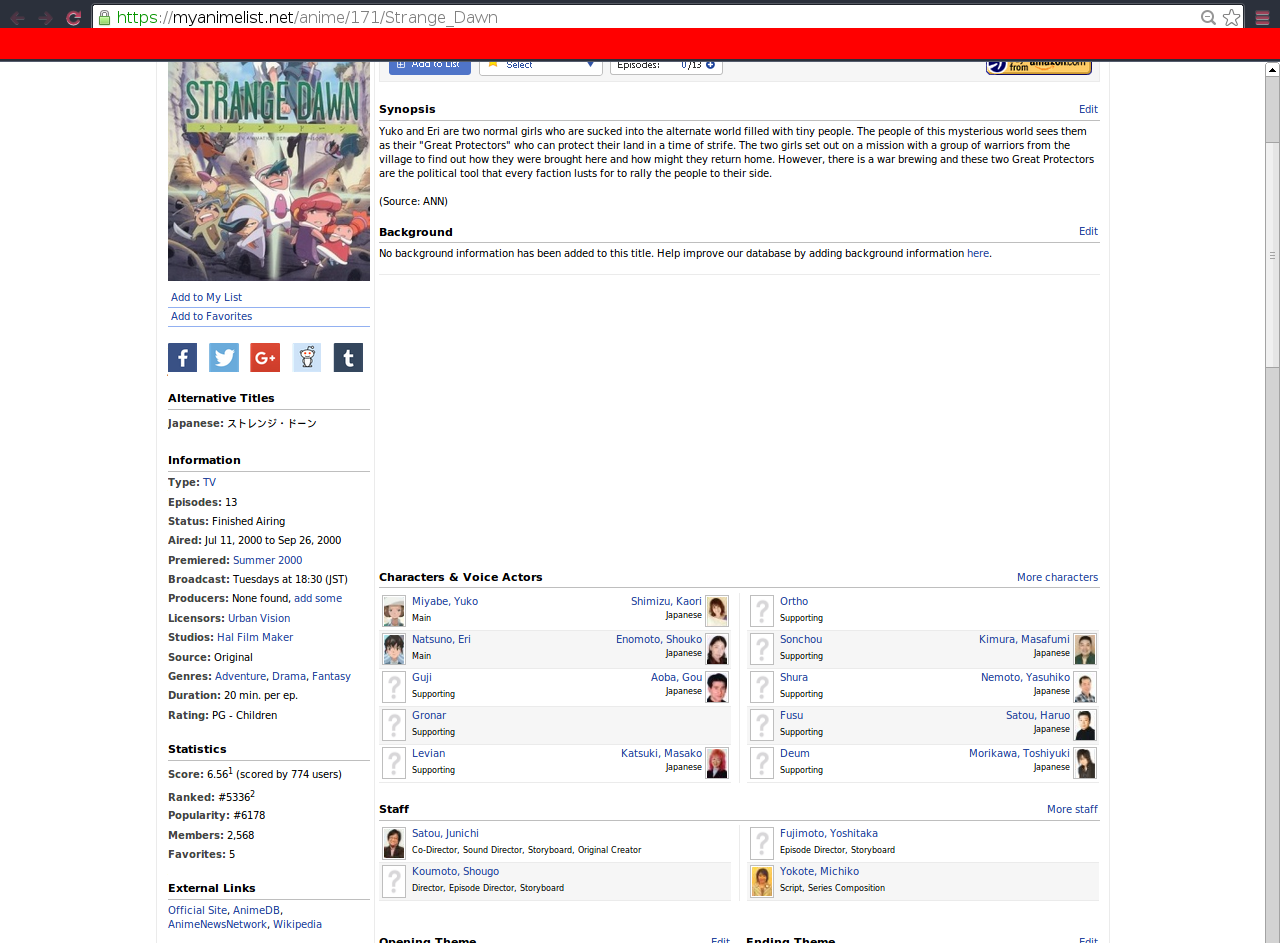The image size is (1280, 943).
Task: Increment watched episodes plus icon
Action: (x=710, y=65)
